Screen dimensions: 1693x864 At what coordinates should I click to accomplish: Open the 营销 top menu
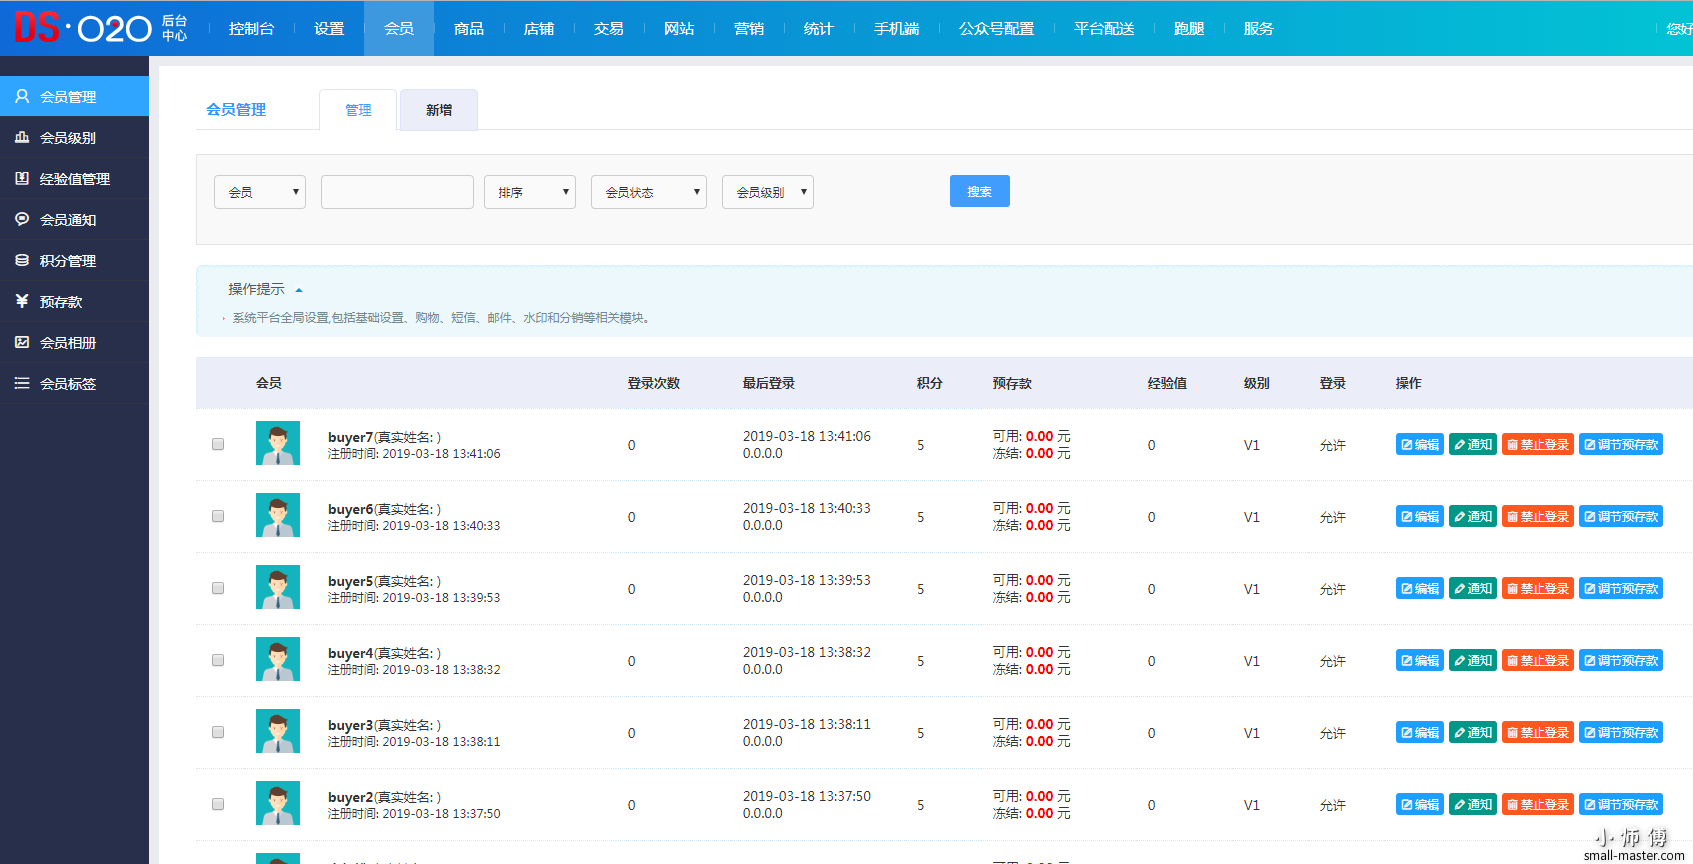coord(749,28)
